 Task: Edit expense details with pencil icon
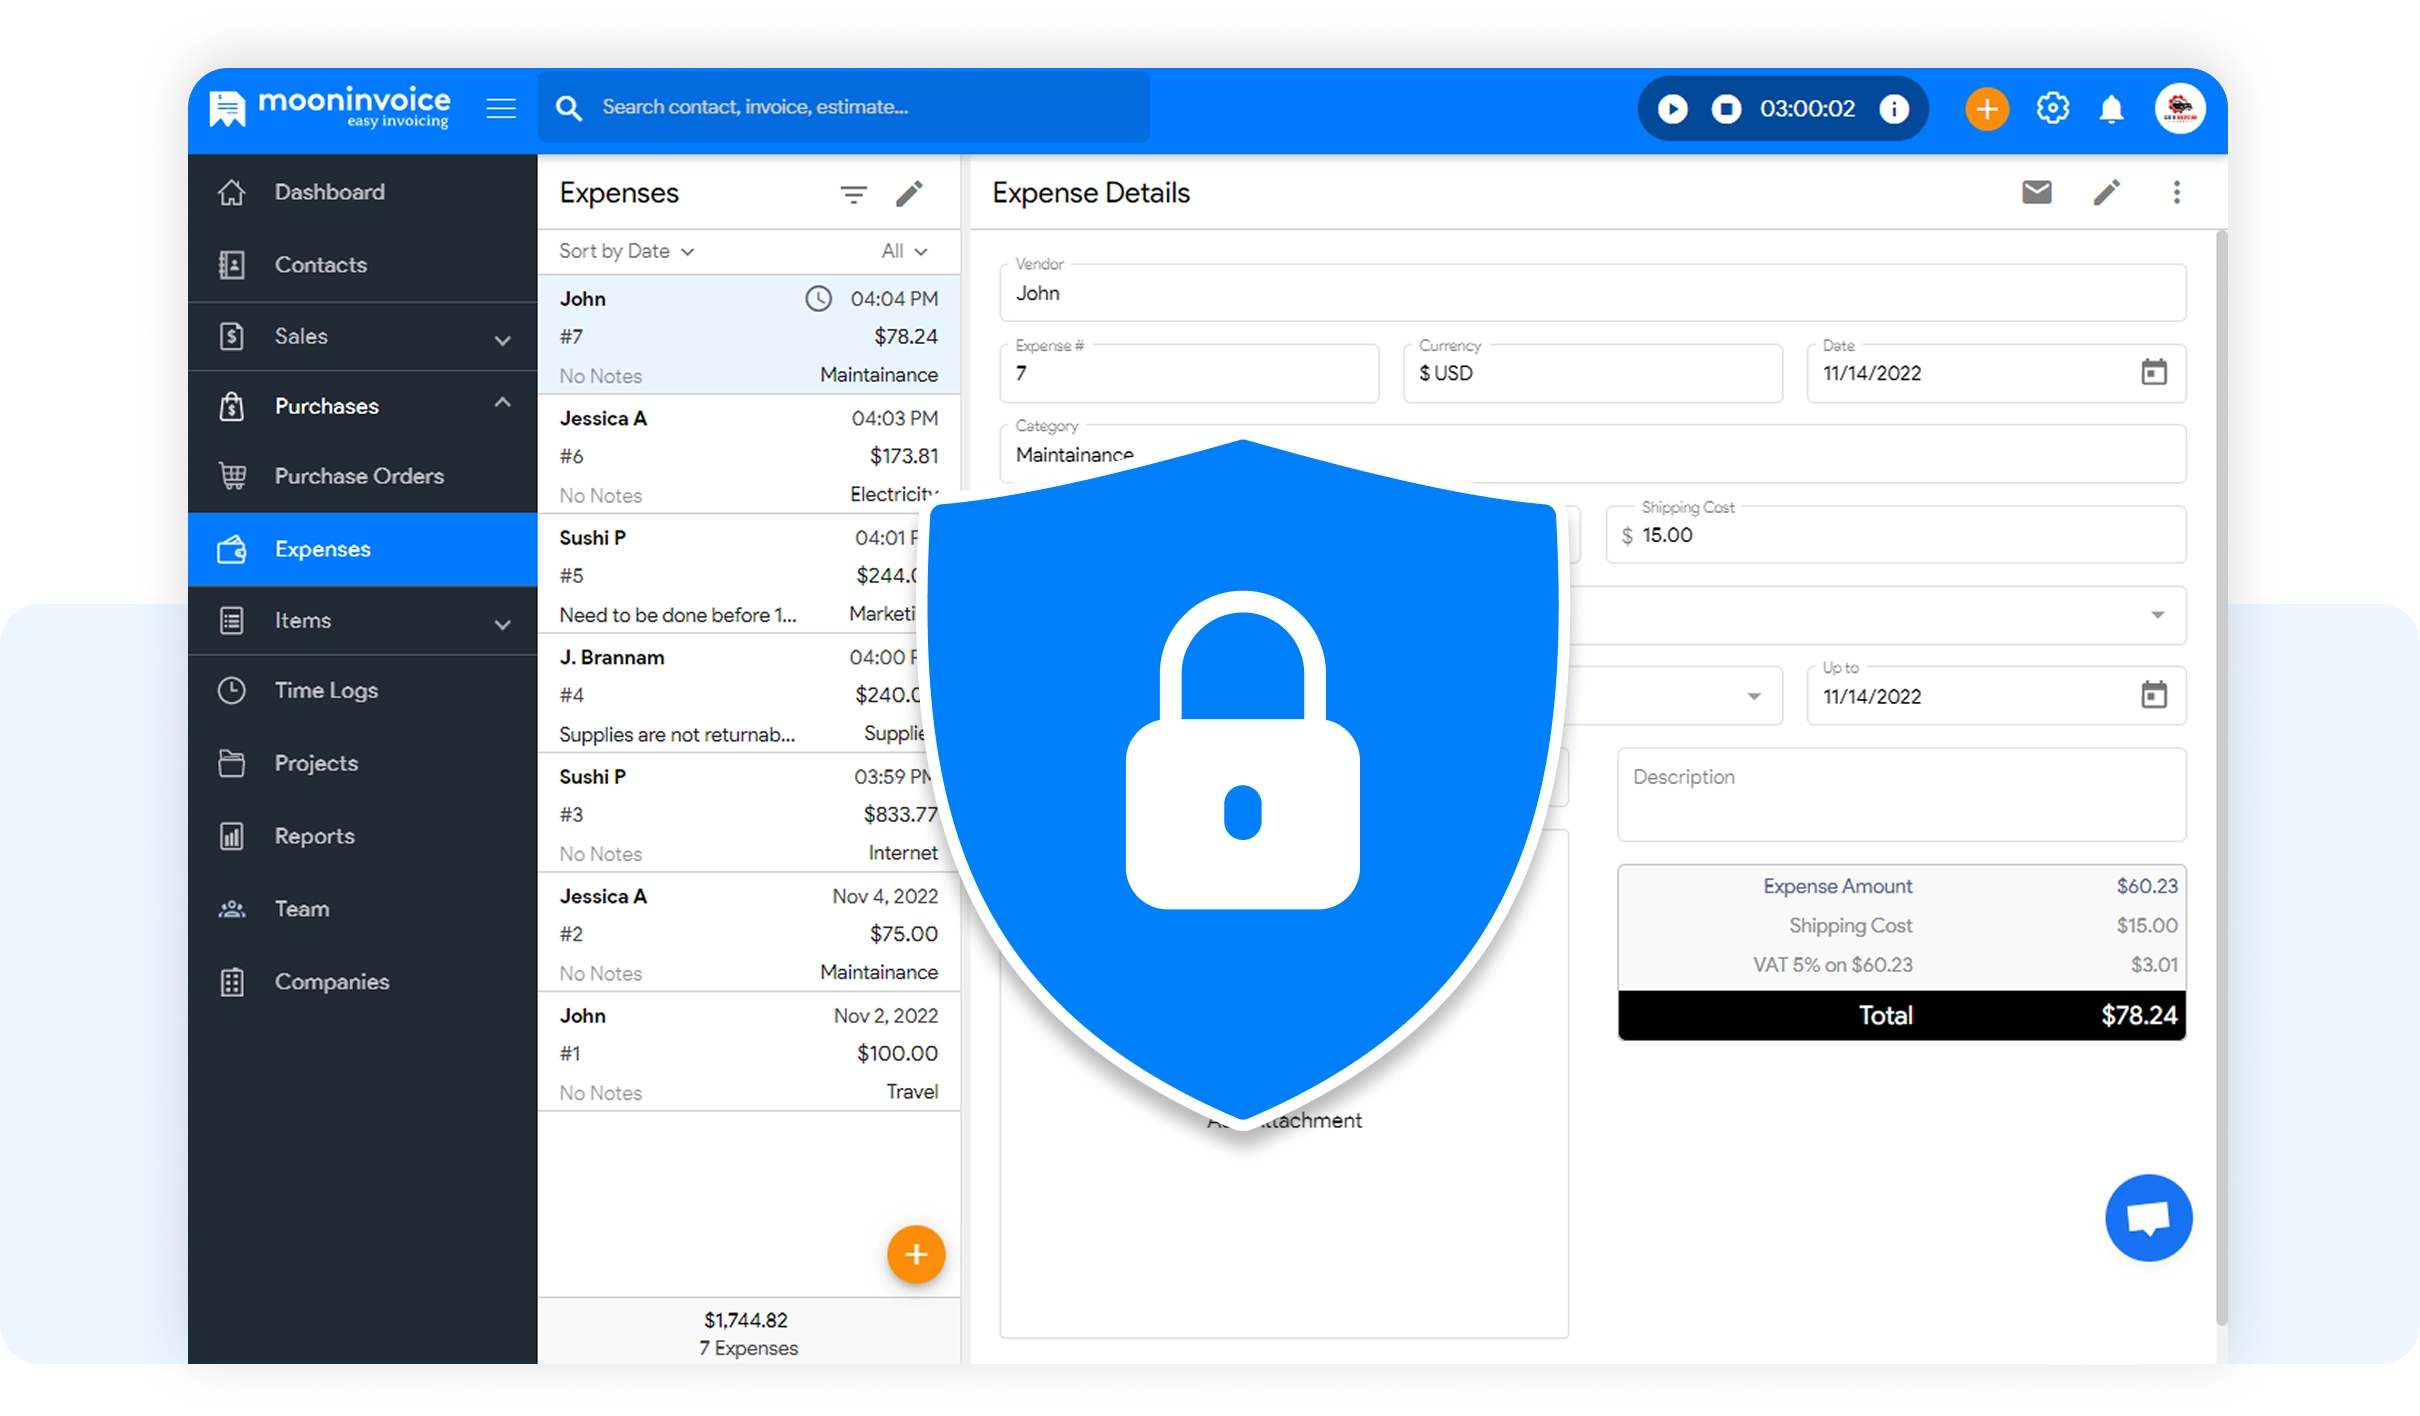coord(2106,192)
